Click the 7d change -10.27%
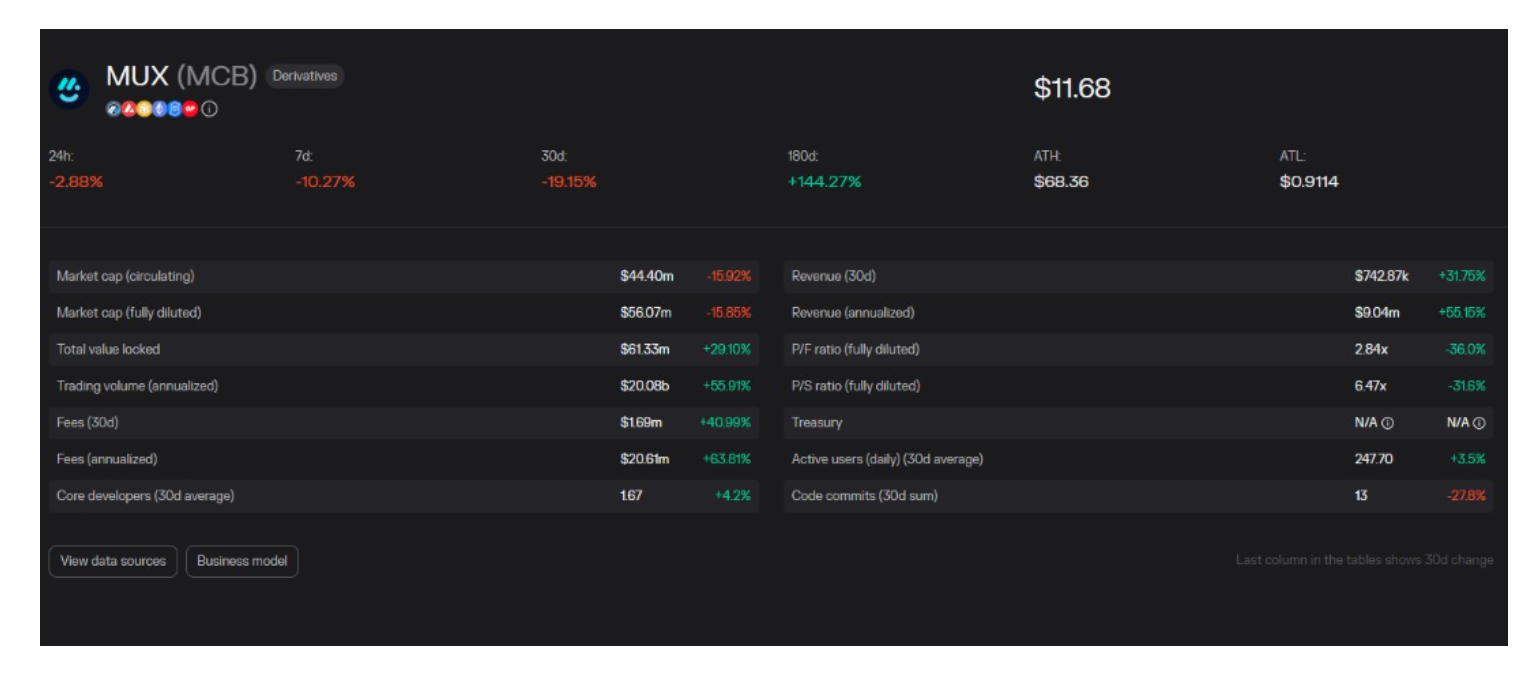1530x674 pixels. click(325, 182)
